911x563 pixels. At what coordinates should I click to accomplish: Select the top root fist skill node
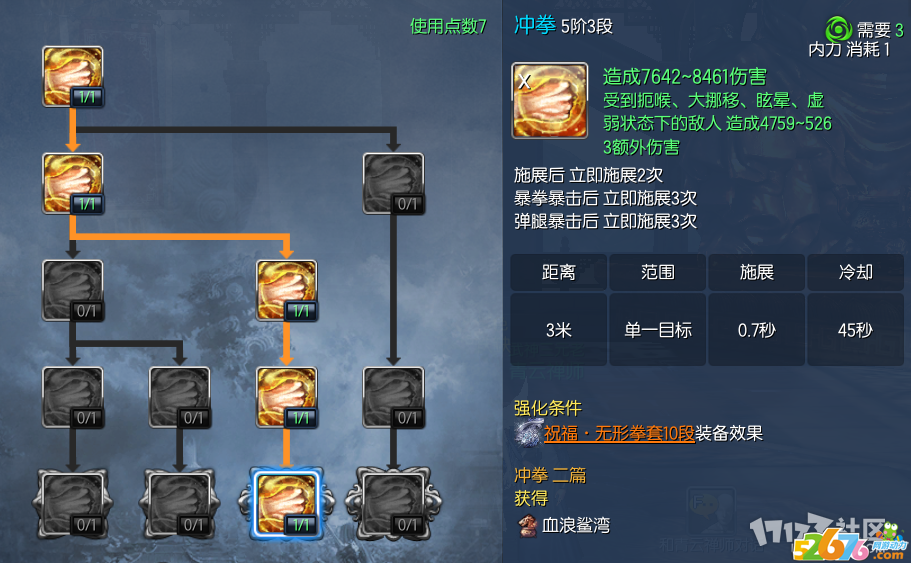pos(73,77)
